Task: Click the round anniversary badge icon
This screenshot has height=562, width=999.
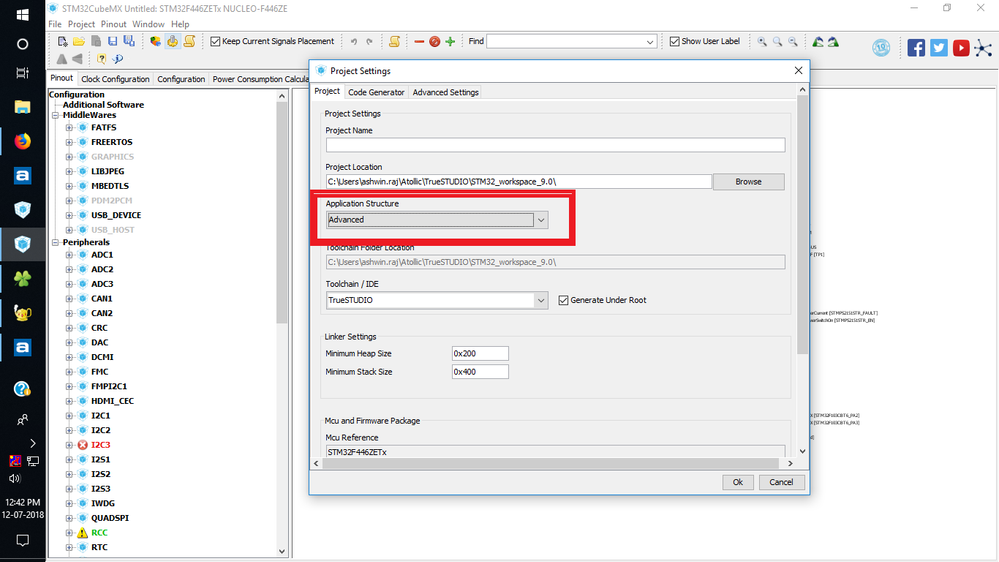Action: coord(881,48)
